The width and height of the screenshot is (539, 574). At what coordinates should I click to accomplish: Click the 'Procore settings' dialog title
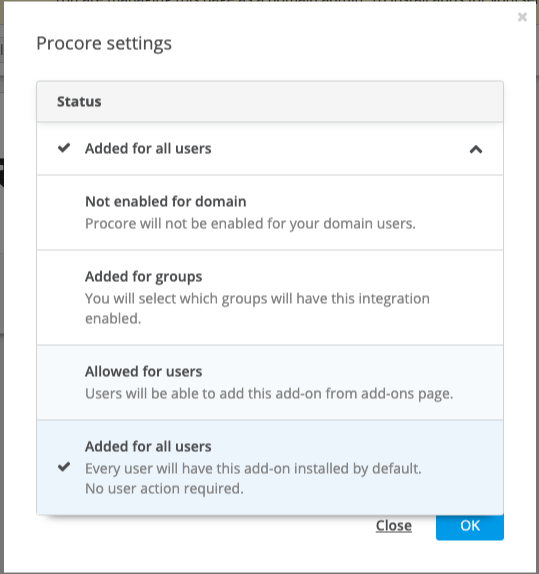click(x=104, y=44)
